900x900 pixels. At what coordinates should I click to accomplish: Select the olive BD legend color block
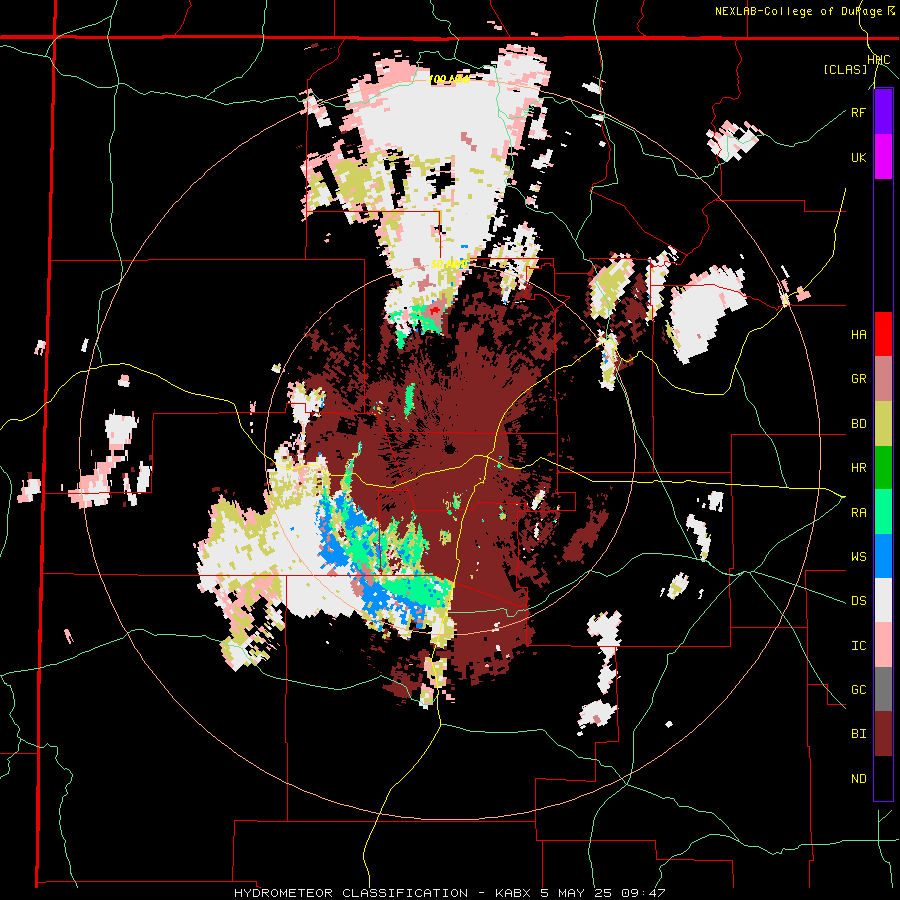883,424
